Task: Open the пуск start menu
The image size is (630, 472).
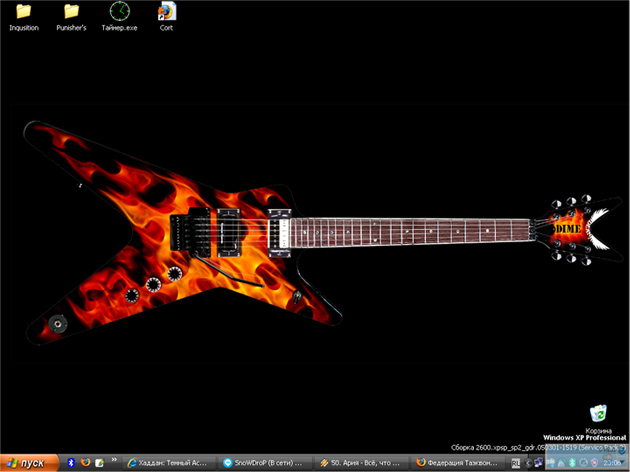Action: pos(29,463)
